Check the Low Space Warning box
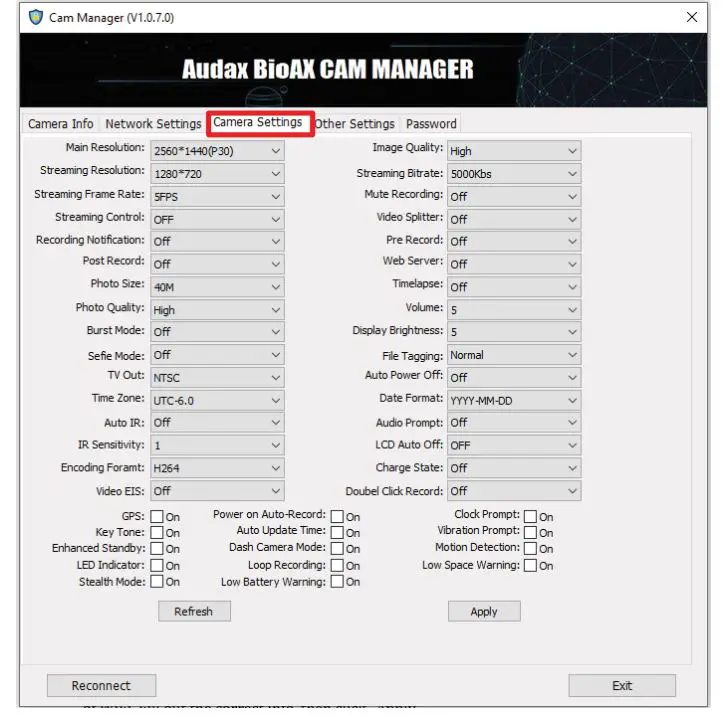Screen dimensions: 722x716 click(530, 565)
